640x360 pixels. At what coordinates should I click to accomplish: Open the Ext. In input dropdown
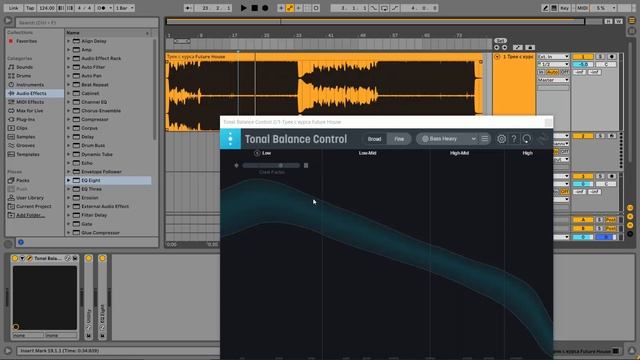[553, 57]
